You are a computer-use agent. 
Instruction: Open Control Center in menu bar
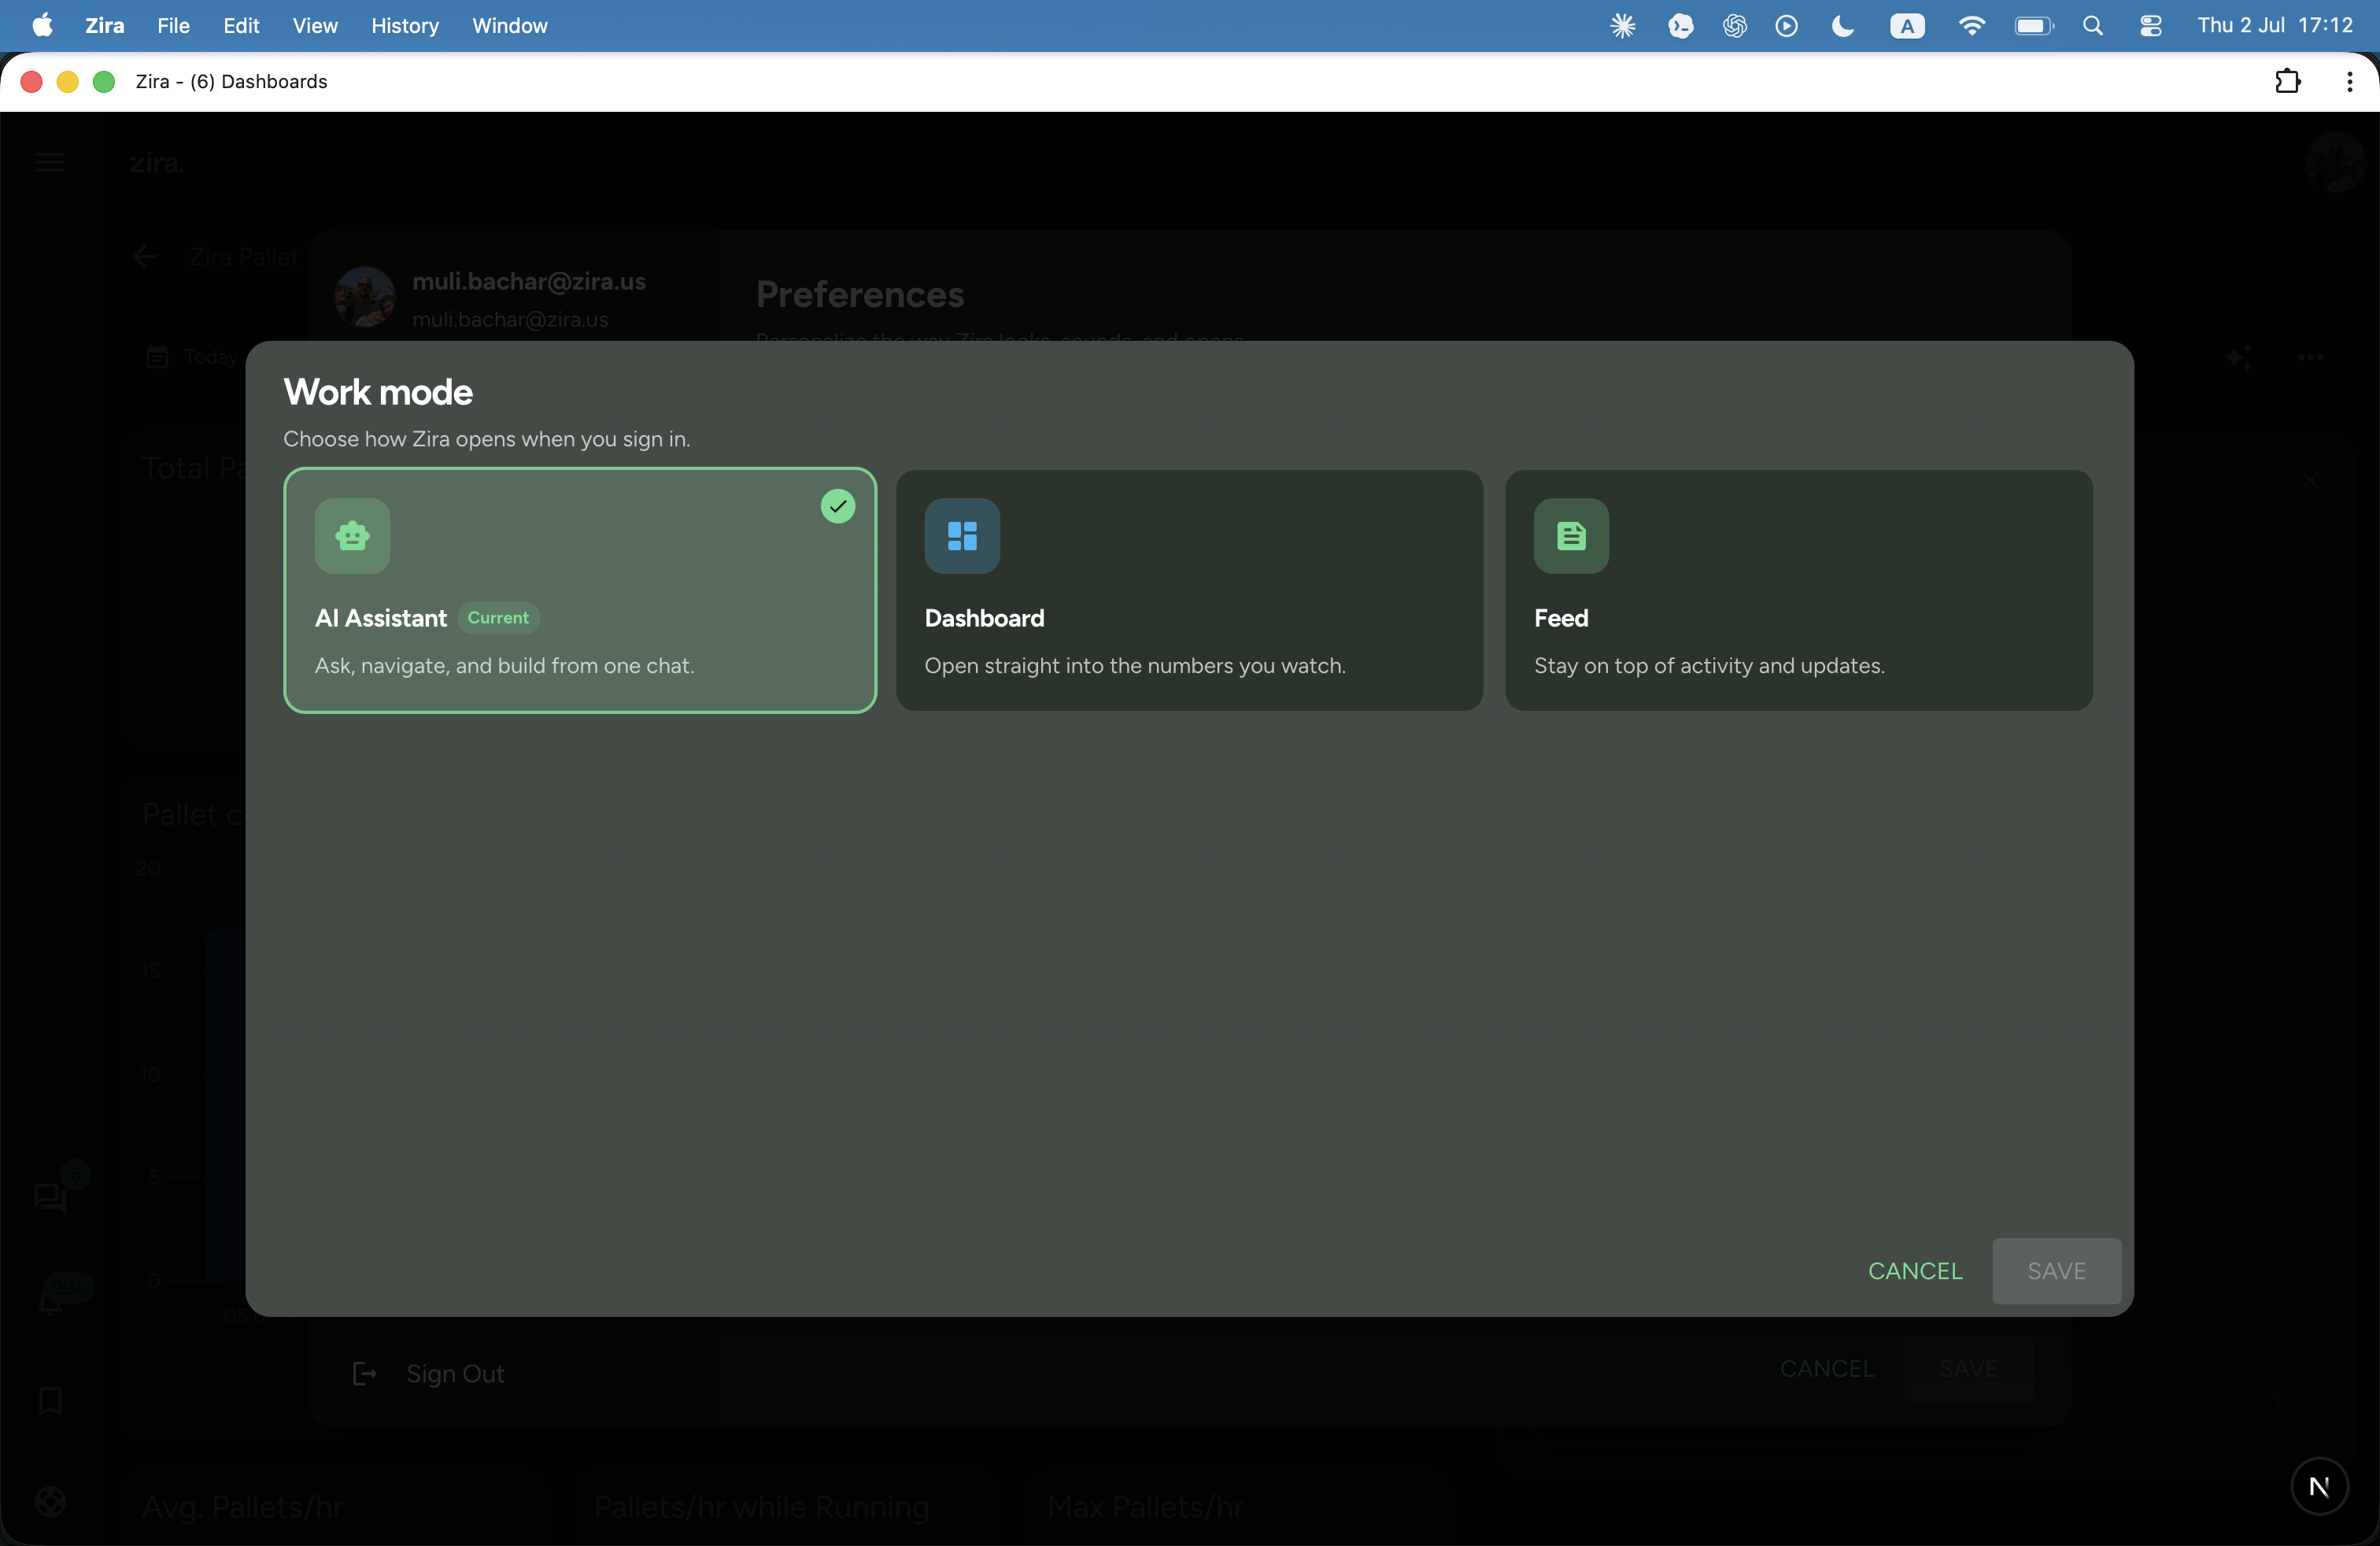click(2151, 26)
